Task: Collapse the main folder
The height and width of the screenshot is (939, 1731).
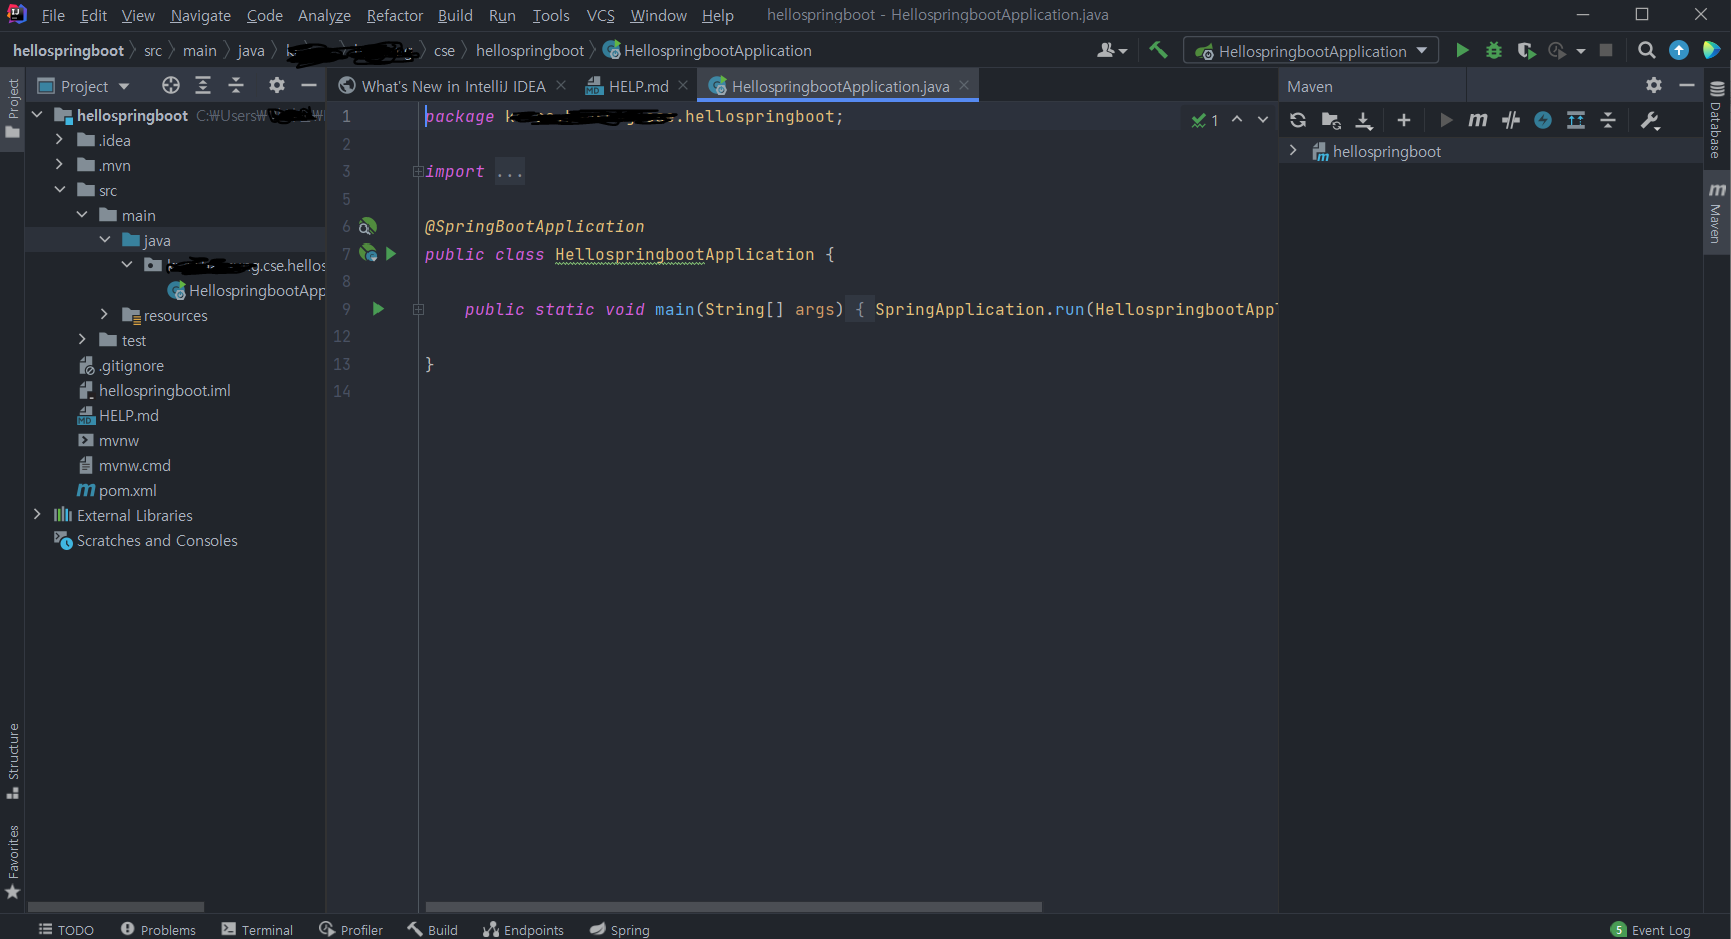Action: click(x=82, y=215)
